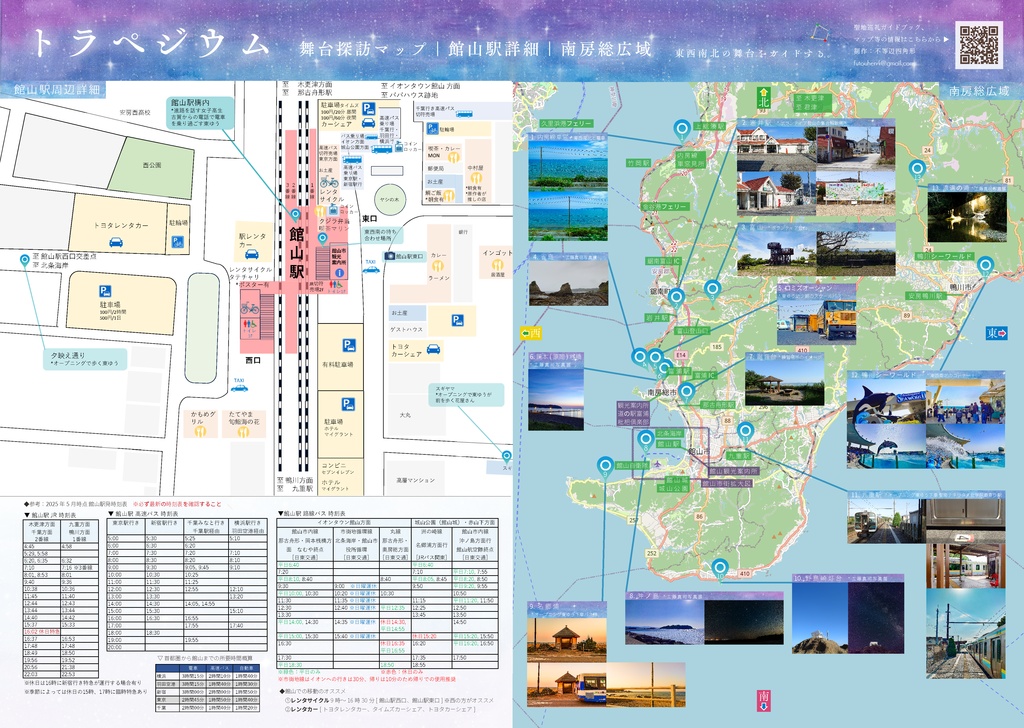
Task: Open the orca statue Sea World photo
Action: point(886,401)
